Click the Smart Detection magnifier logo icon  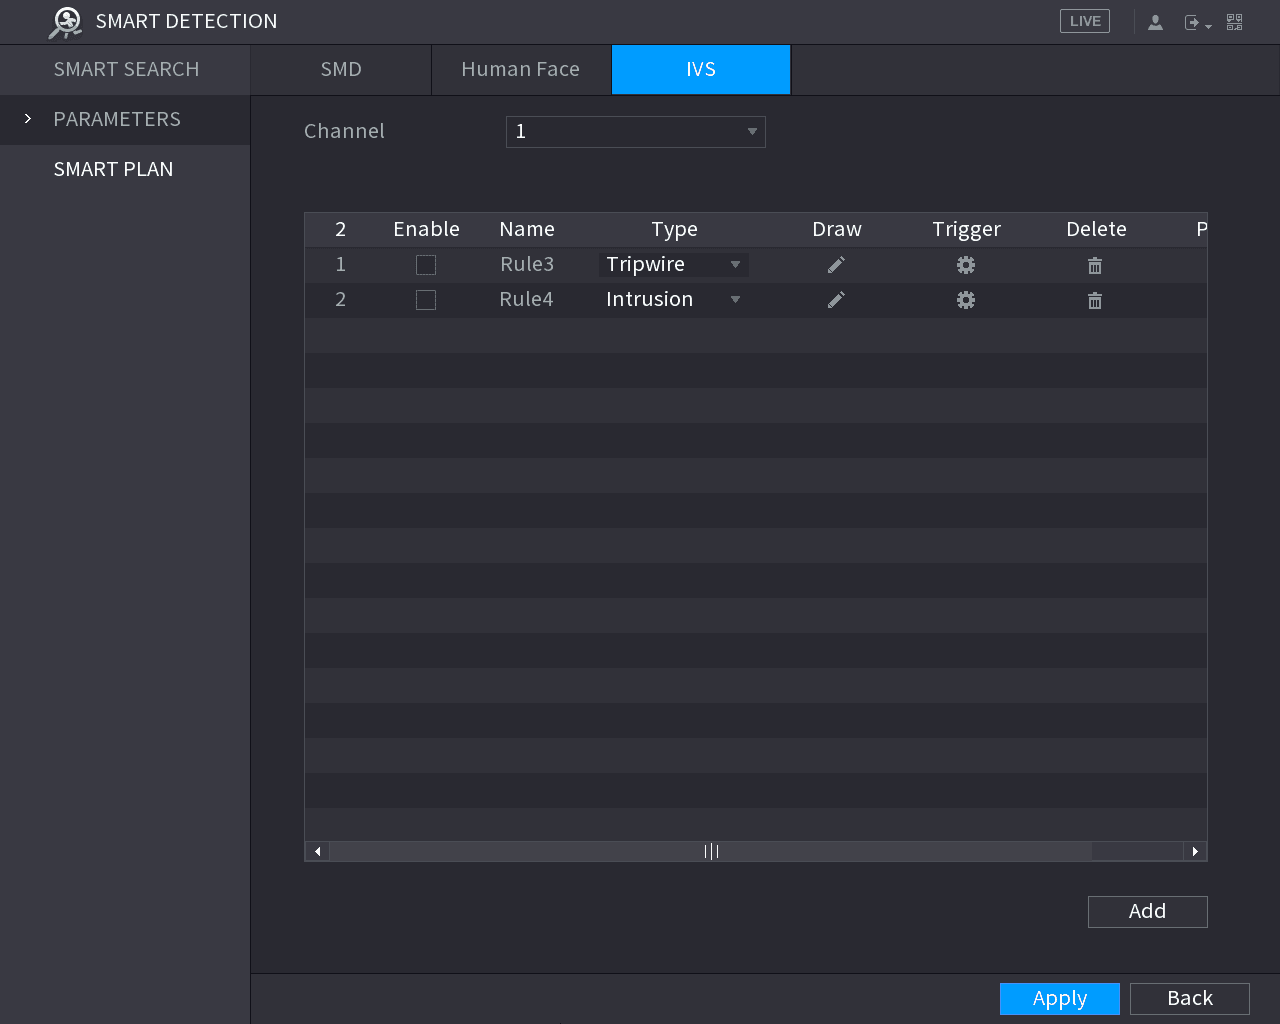pos(65,22)
